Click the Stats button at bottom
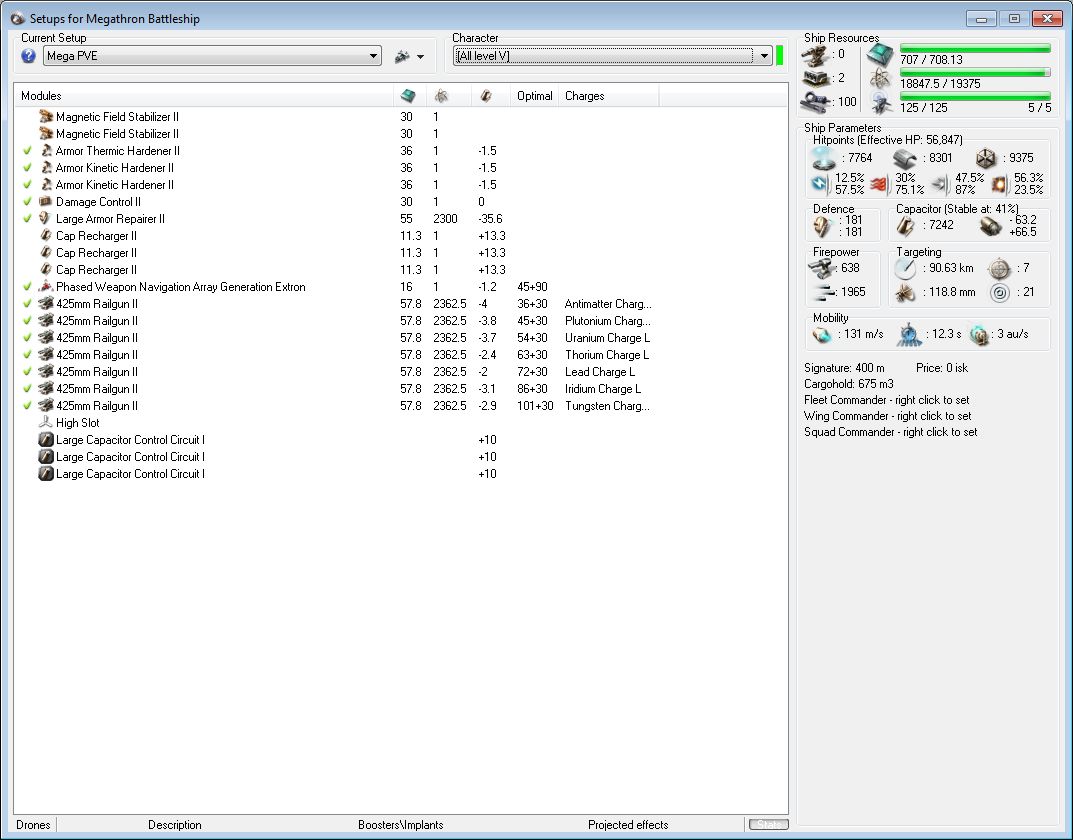1073x840 pixels. 768,825
